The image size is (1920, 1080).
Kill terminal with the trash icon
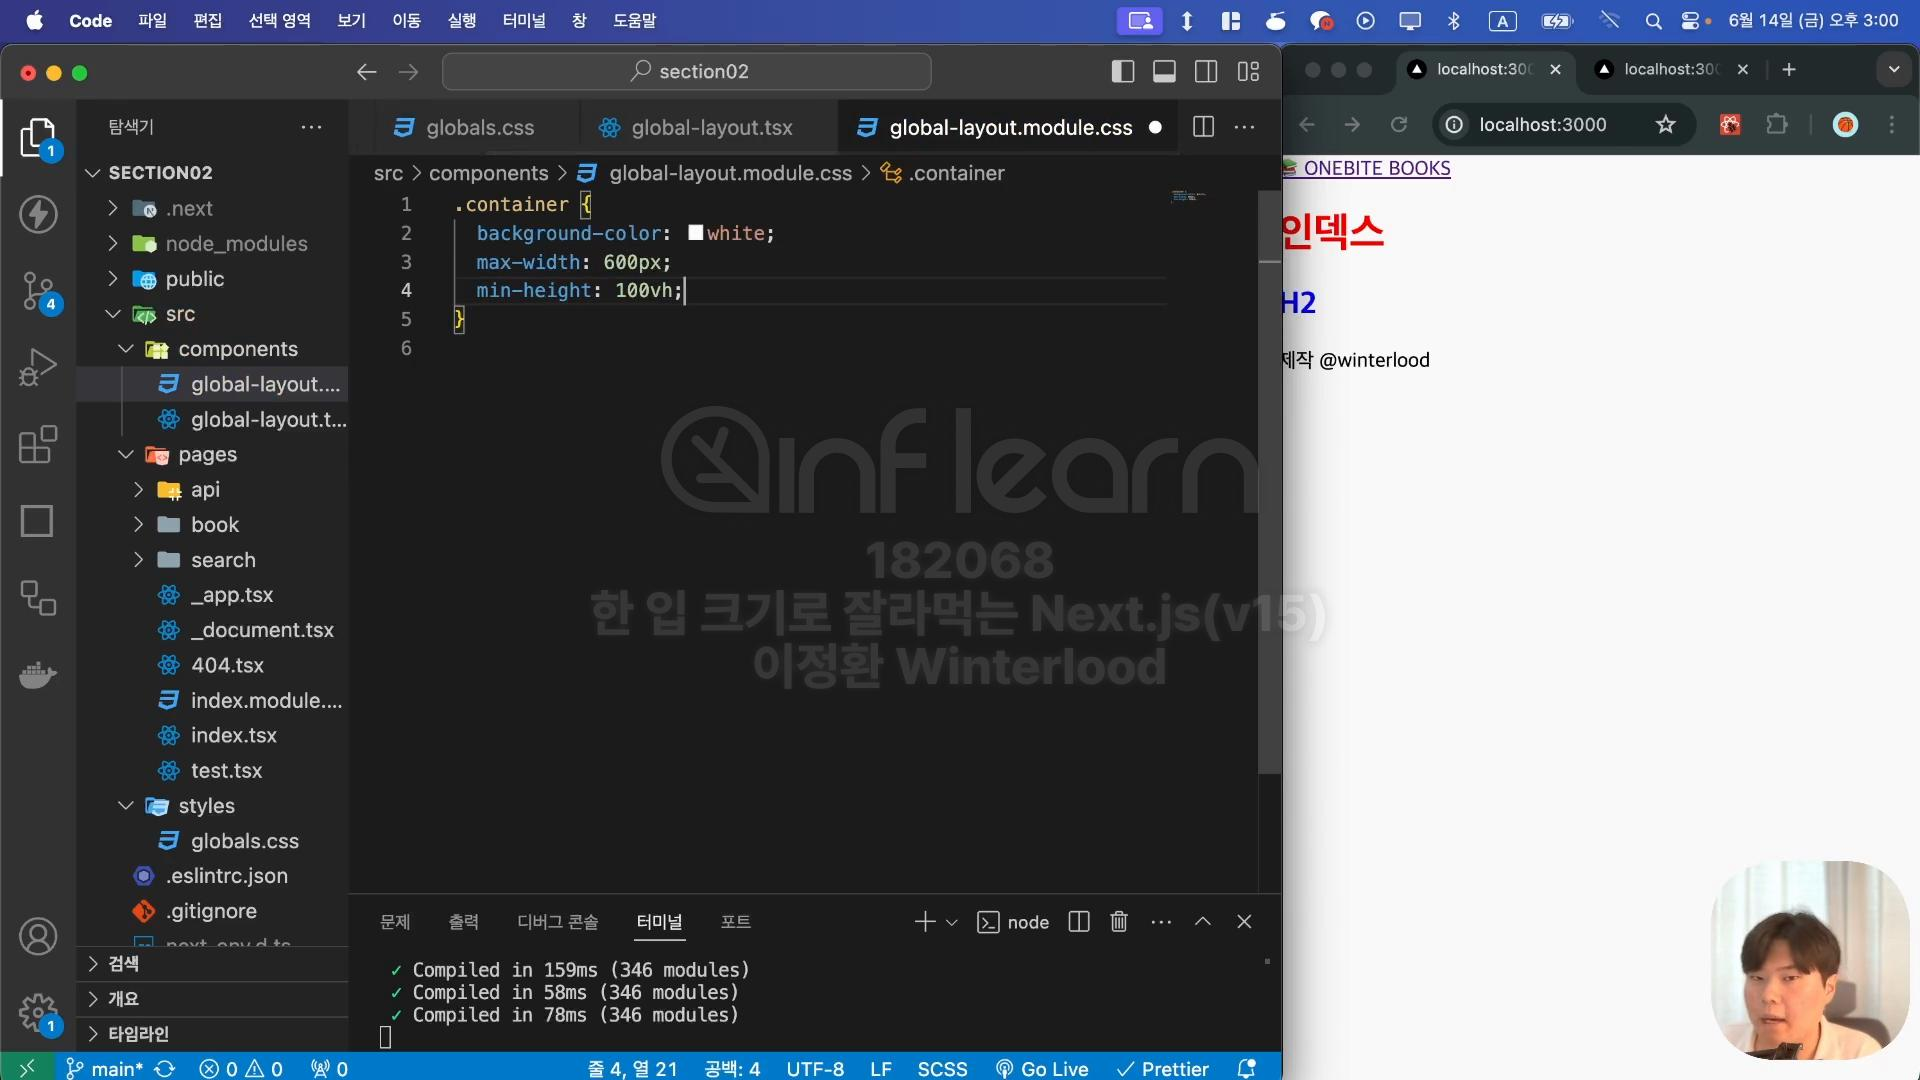tap(1119, 922)
